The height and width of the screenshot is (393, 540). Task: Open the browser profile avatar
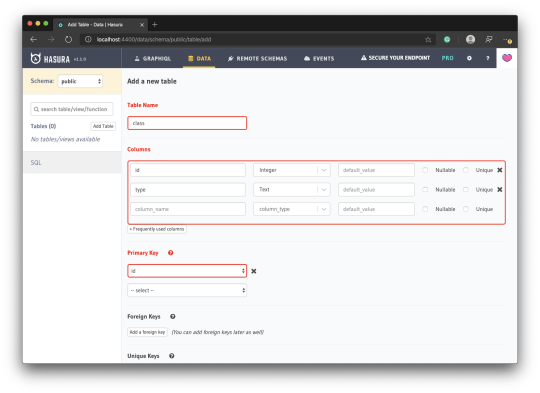[470, 39]
